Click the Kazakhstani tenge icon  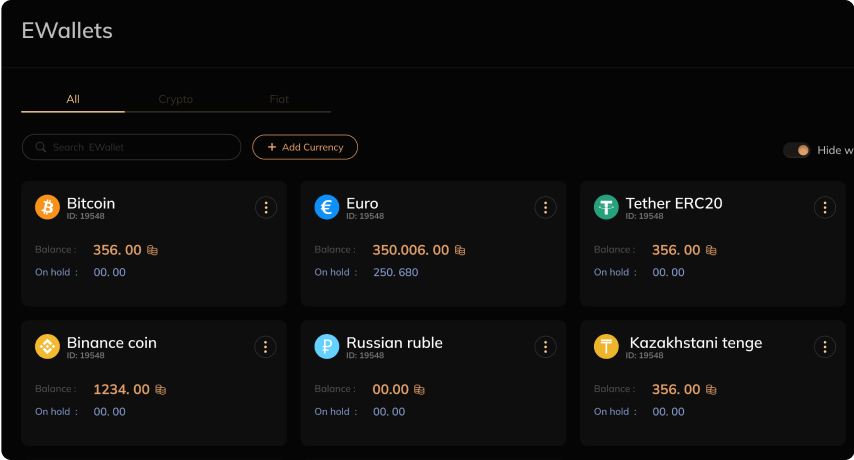click(606, 347)
